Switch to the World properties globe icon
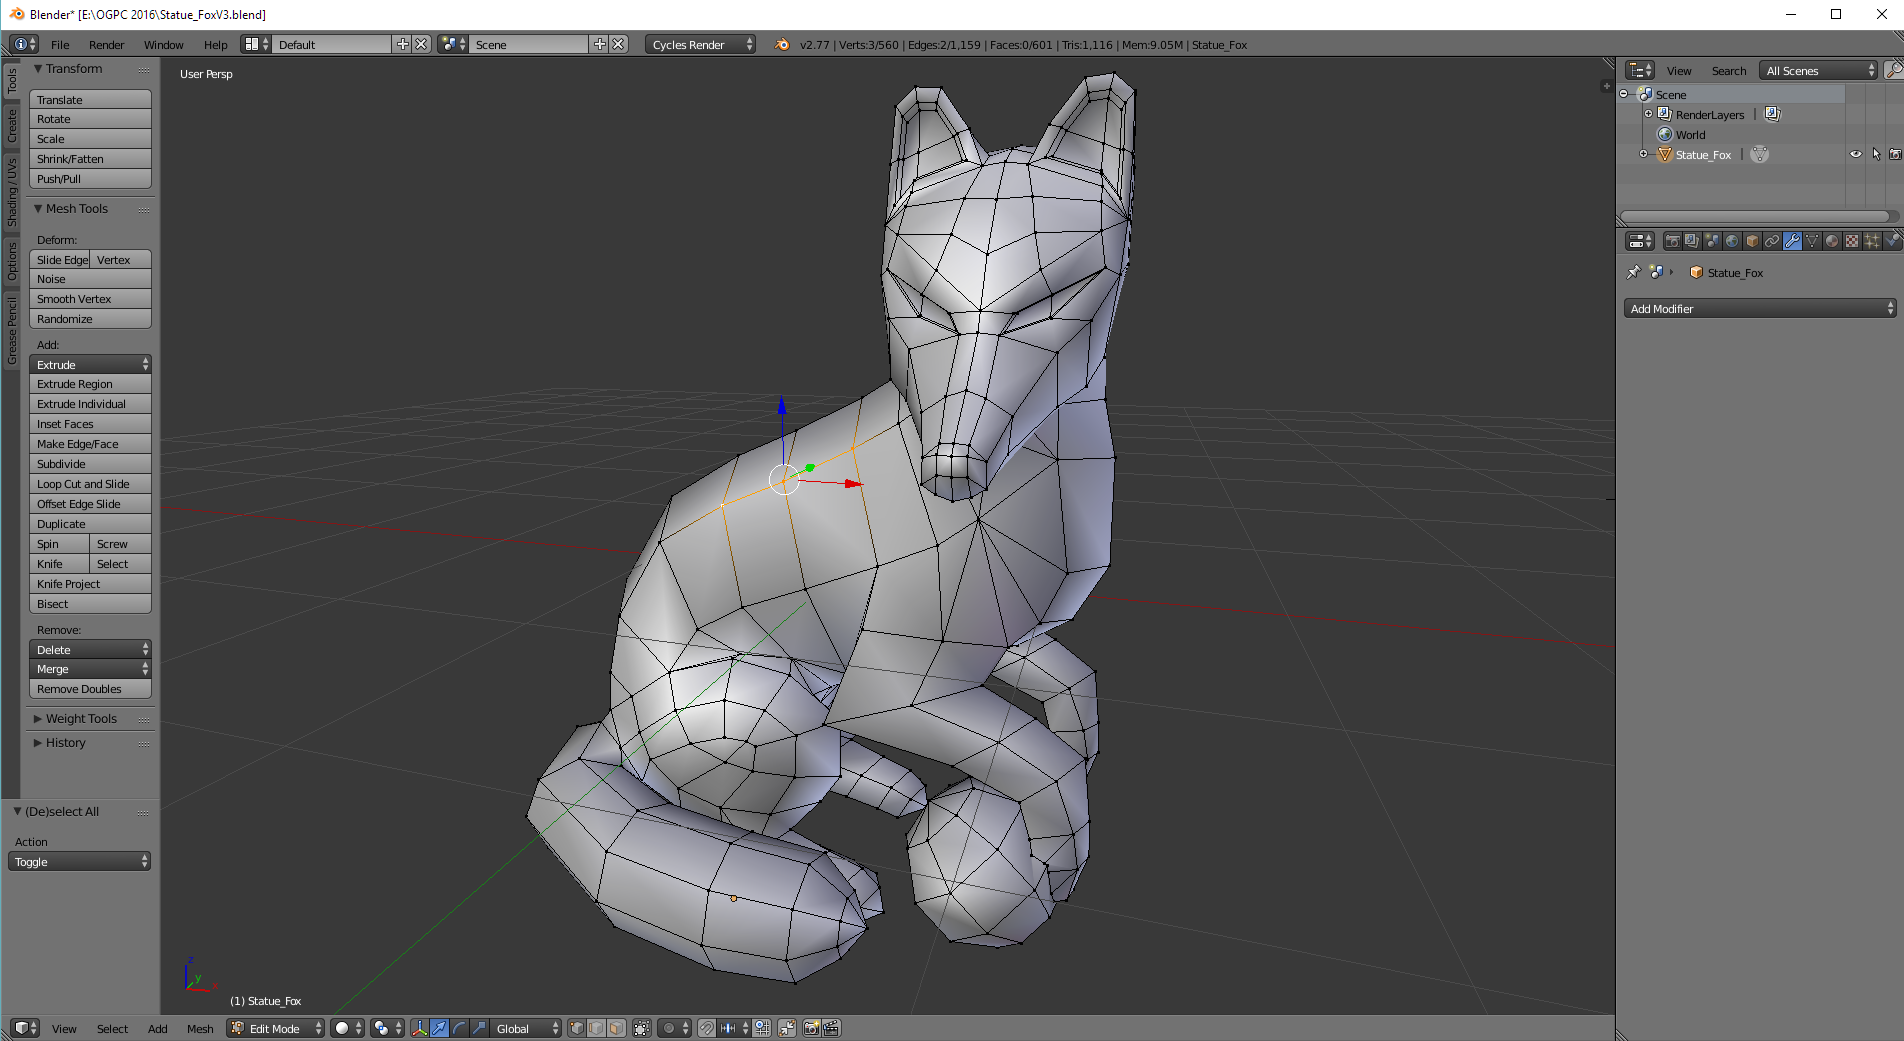1904x1041 pixels. click(1731, 240)
